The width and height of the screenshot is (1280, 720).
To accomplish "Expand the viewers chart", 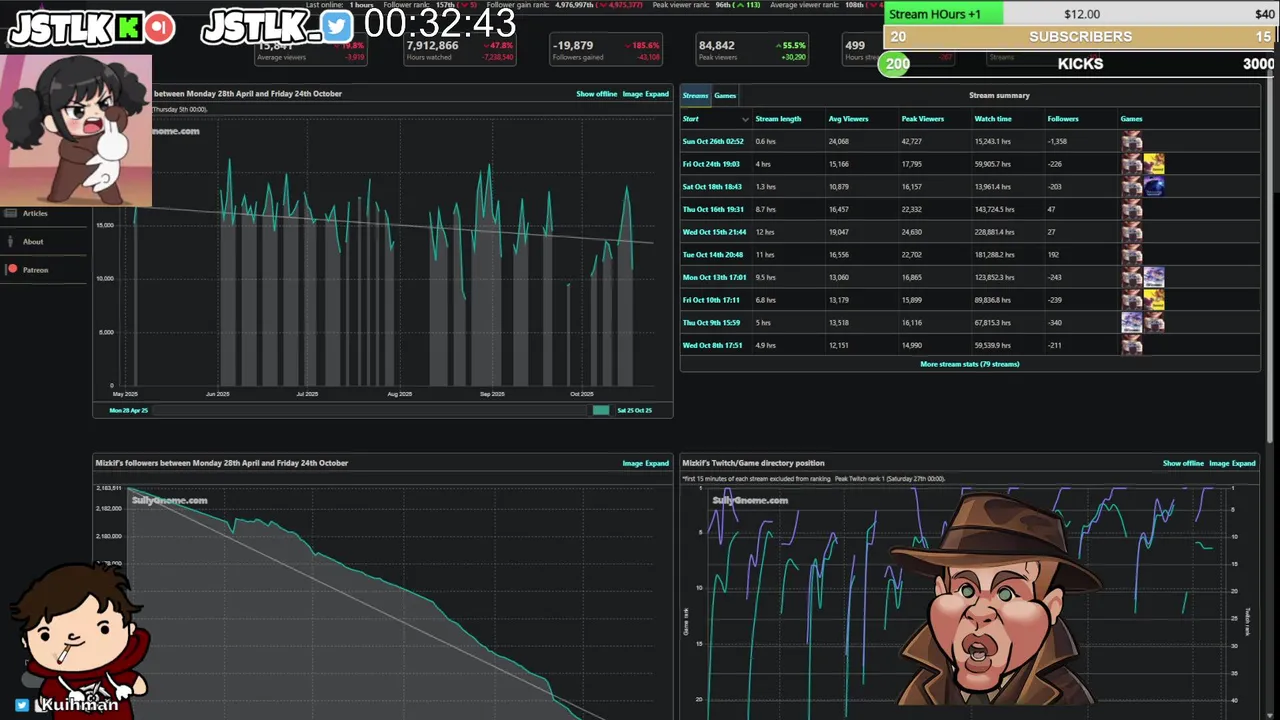I will pyautogui.click(x=657, y=94).
